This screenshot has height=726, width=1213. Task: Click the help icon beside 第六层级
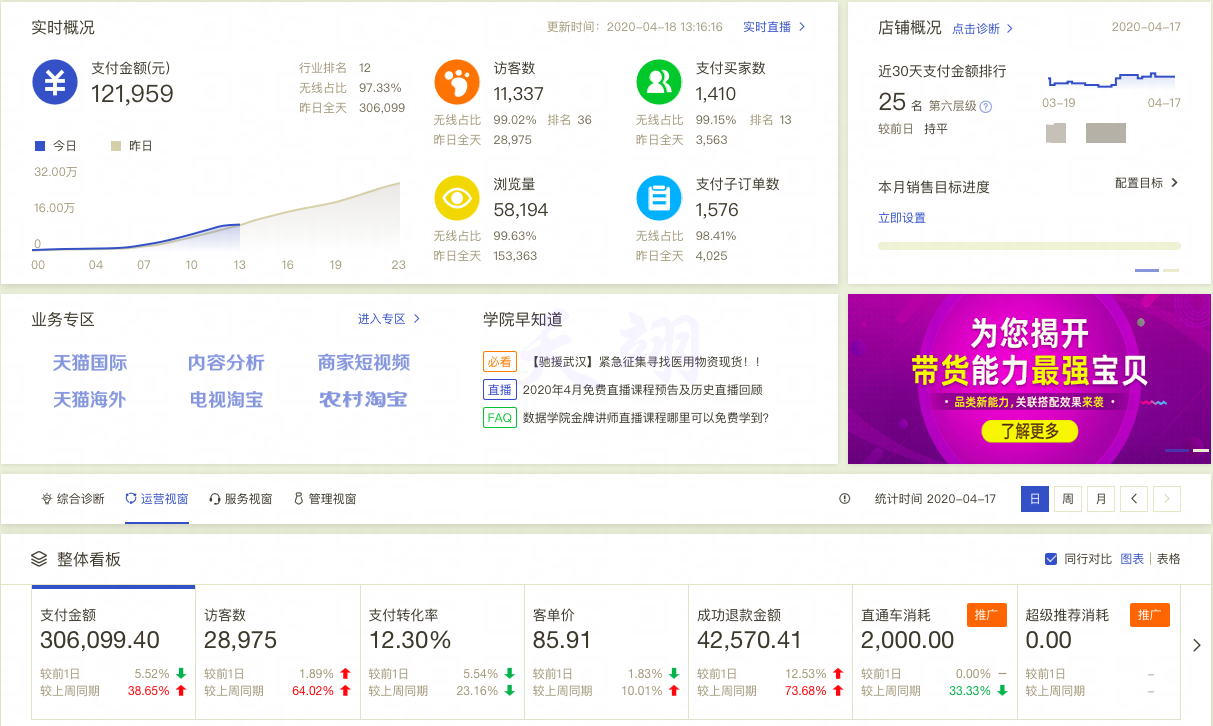tap(986, 106)
